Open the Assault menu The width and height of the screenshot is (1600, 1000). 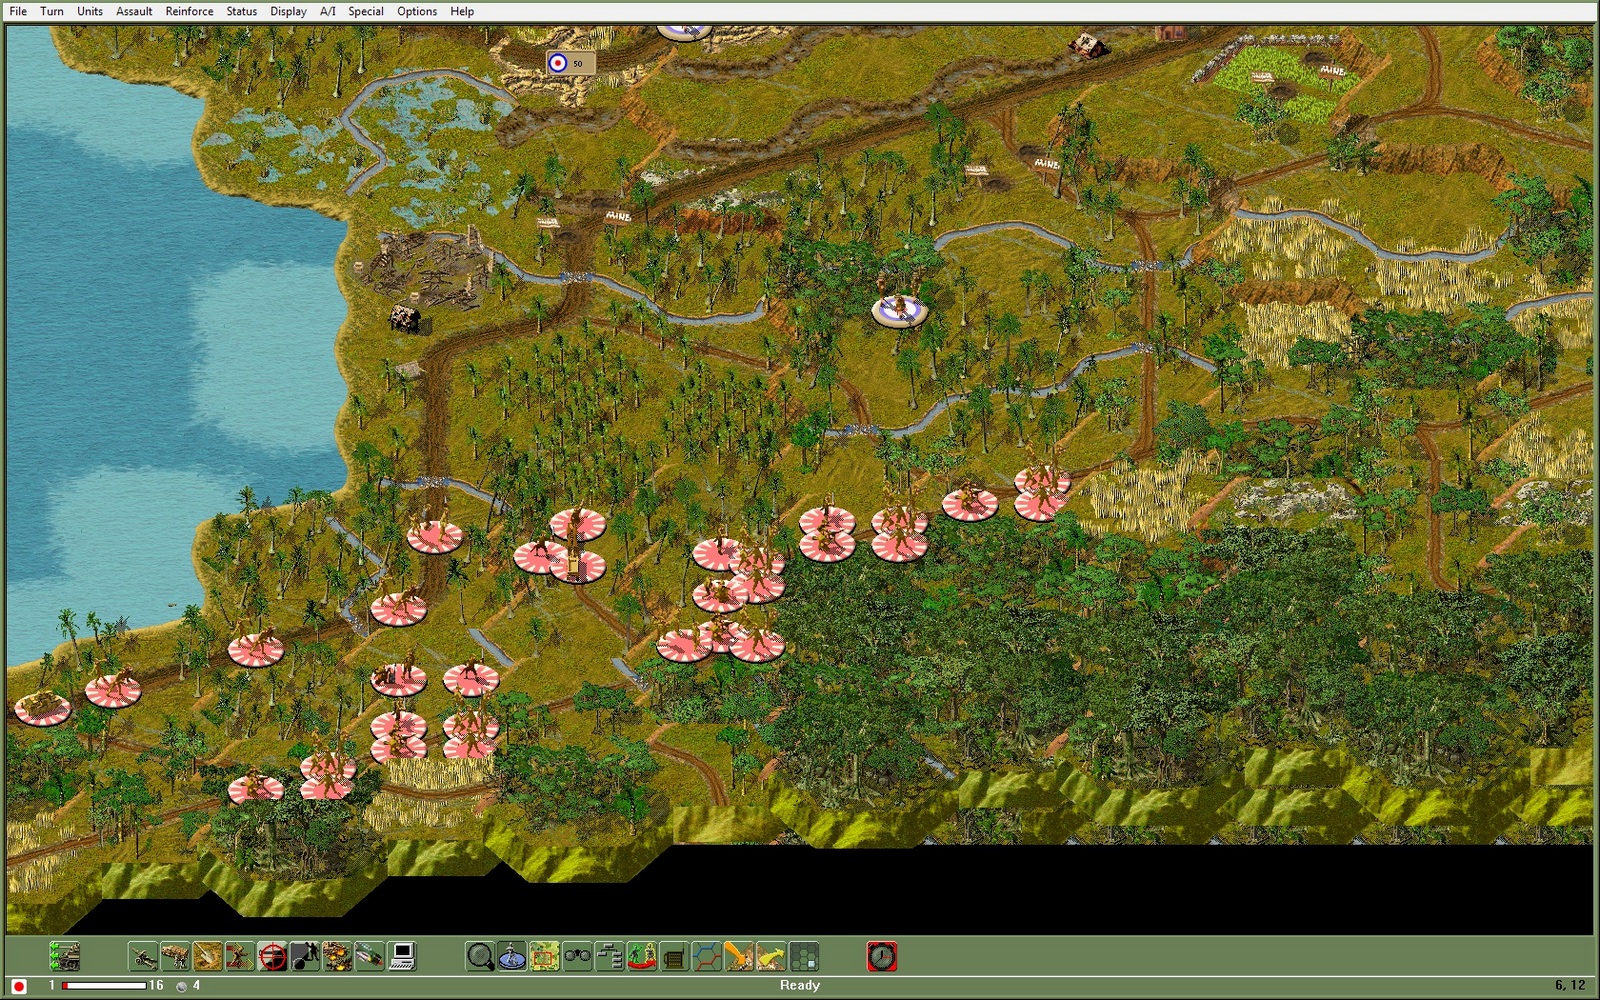[134, 11]
